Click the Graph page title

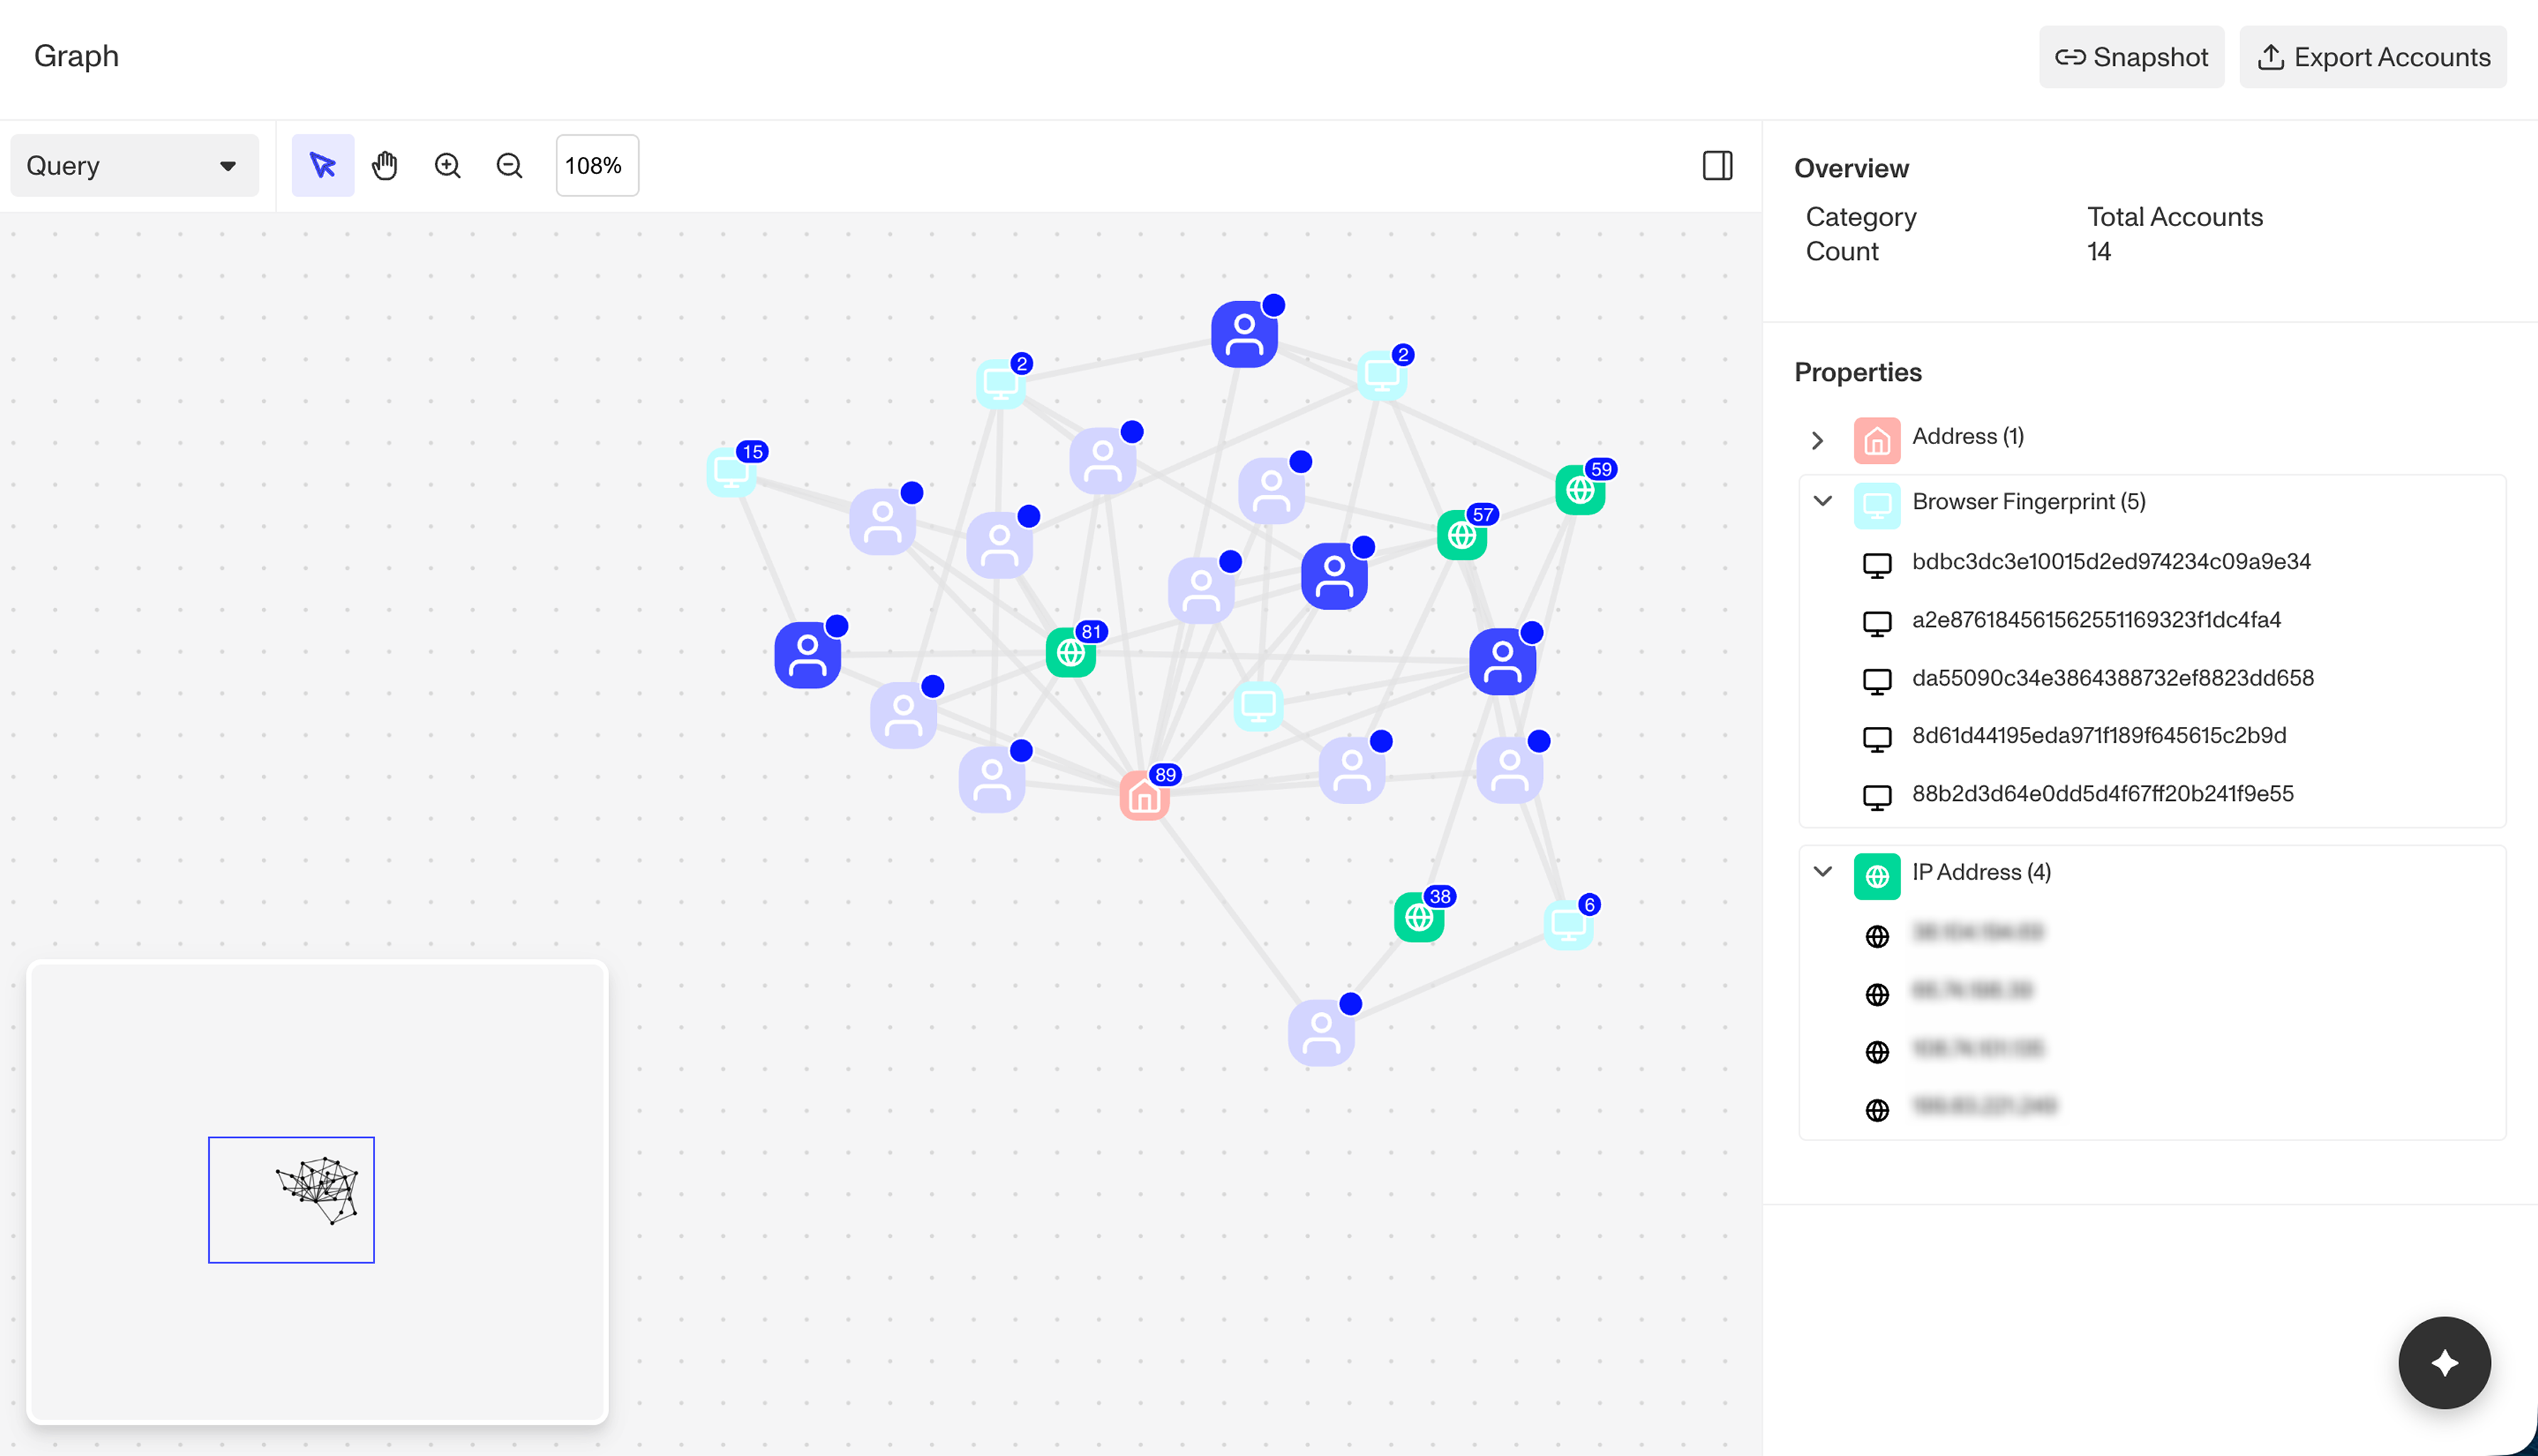click(x=76, y=56)
